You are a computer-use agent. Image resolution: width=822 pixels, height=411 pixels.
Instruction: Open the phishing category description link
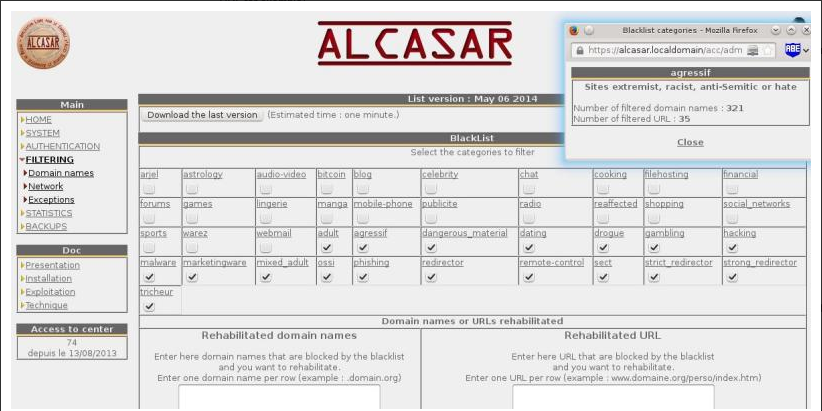370,262
